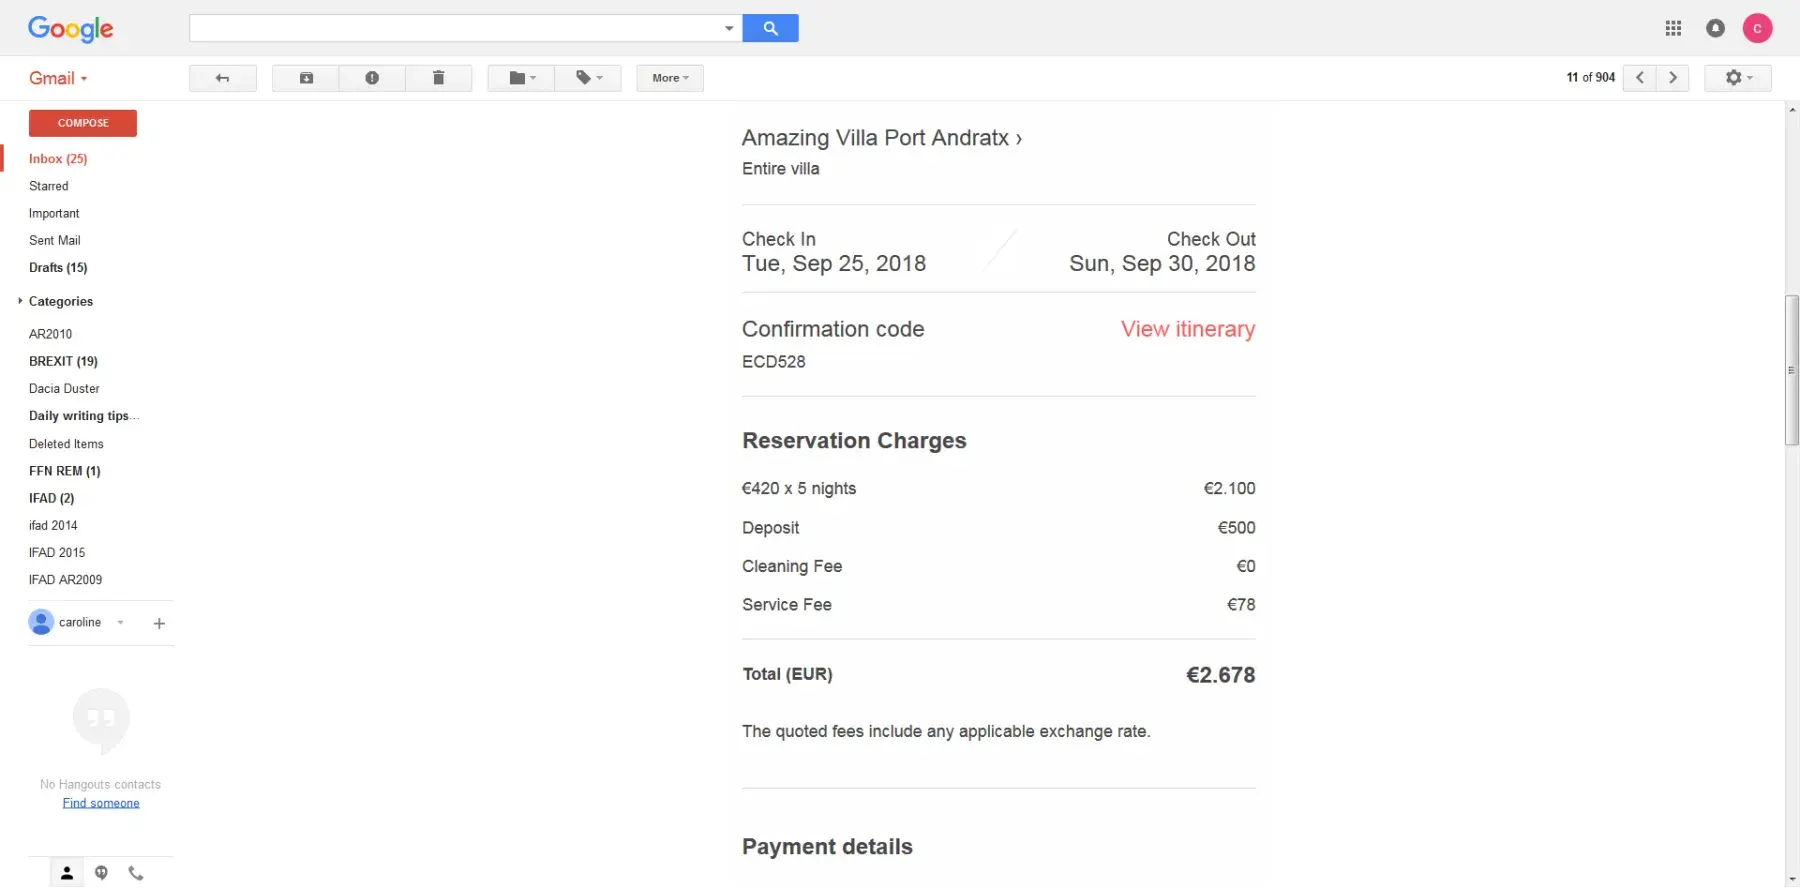Show the Hangouts contacts person tab
The image size is (1800, 888).
pos(67,873)
